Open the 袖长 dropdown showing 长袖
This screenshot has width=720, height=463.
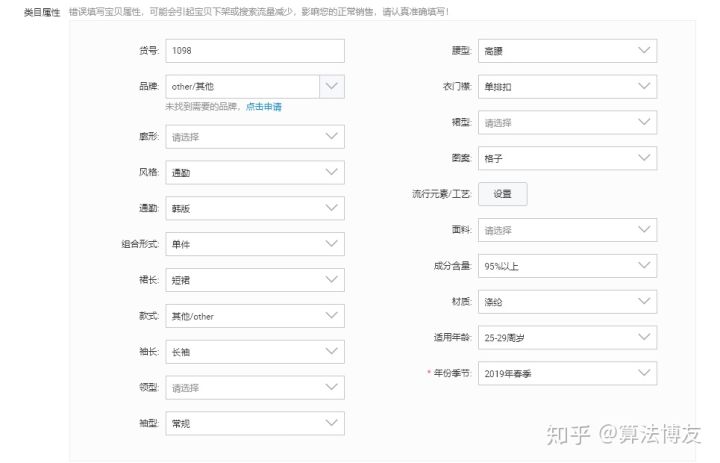254,352
